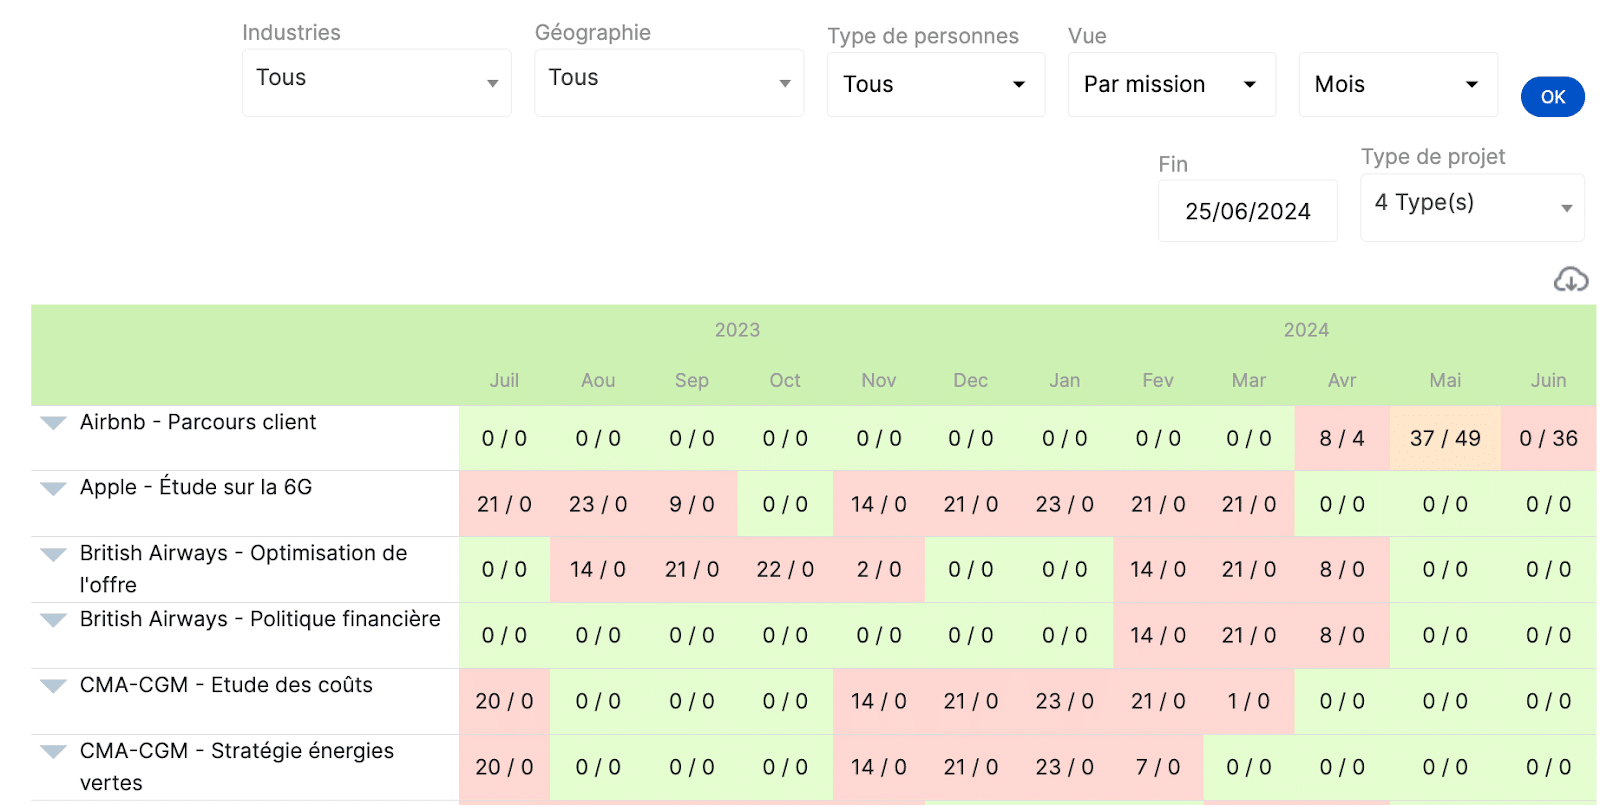Open the Mois period dropdown

tap(1398, 85)
